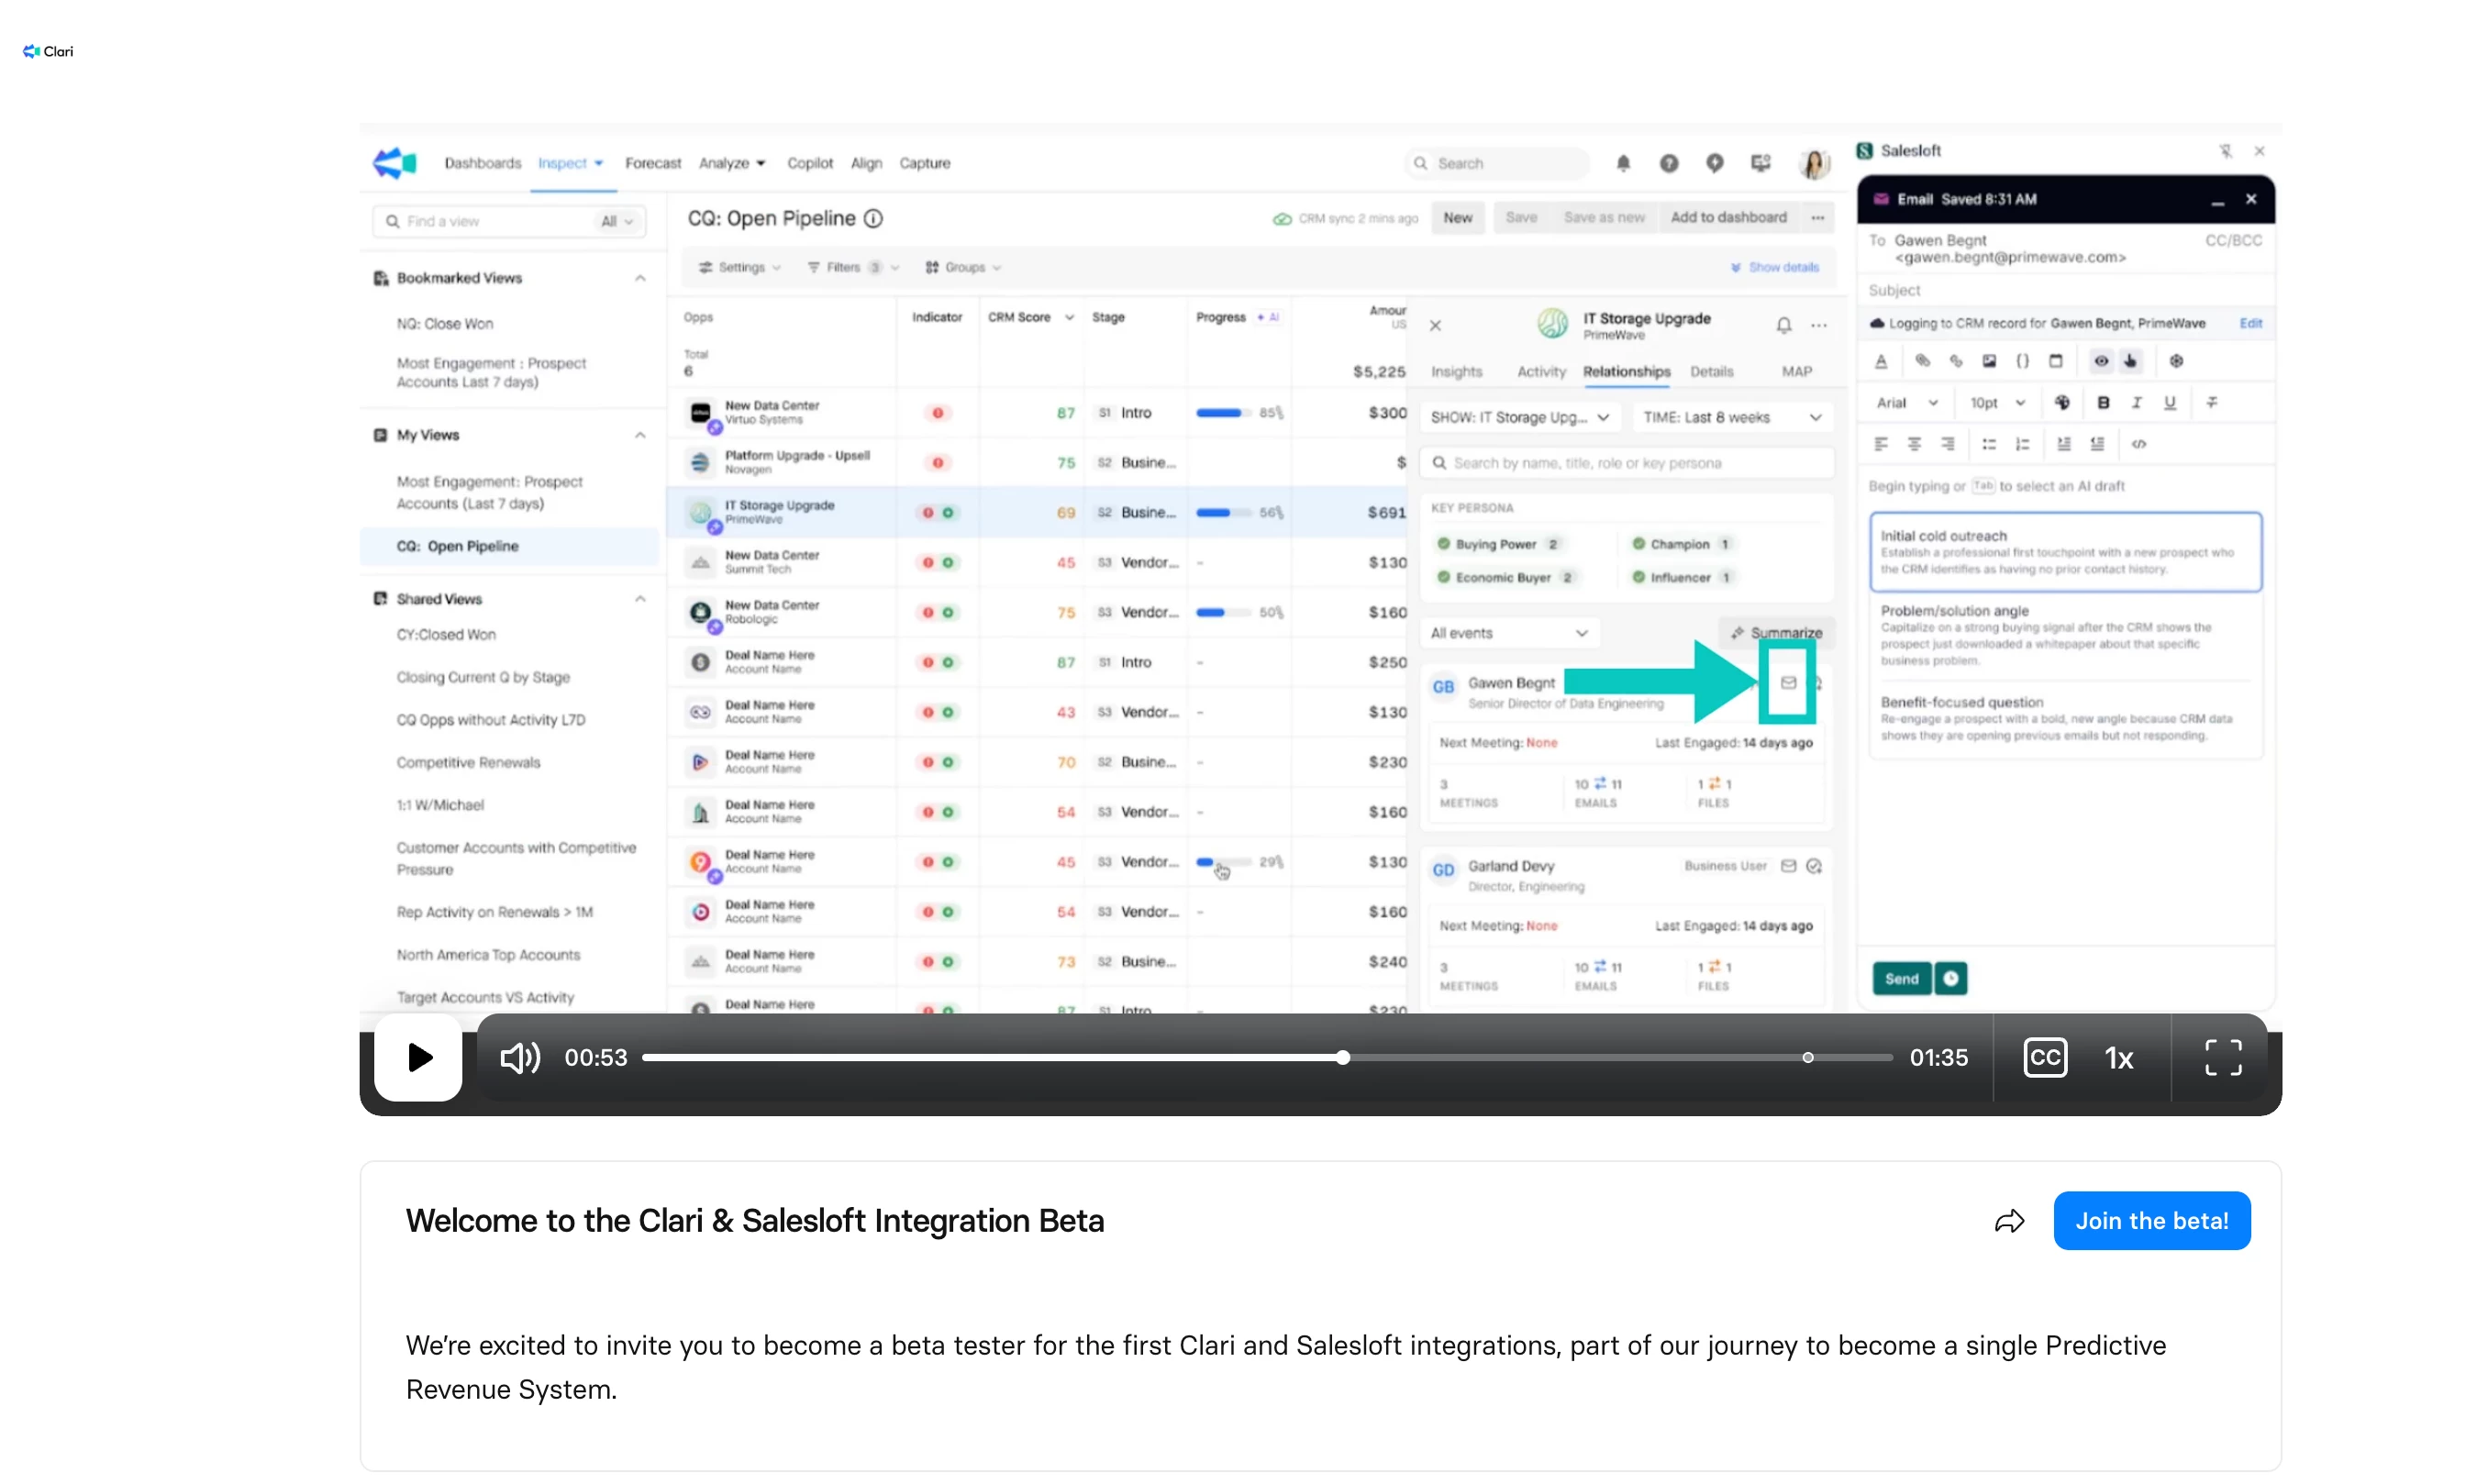Open the 1x playback speed menu
2477x1484 pixels.
[x=2118, y=1058]
